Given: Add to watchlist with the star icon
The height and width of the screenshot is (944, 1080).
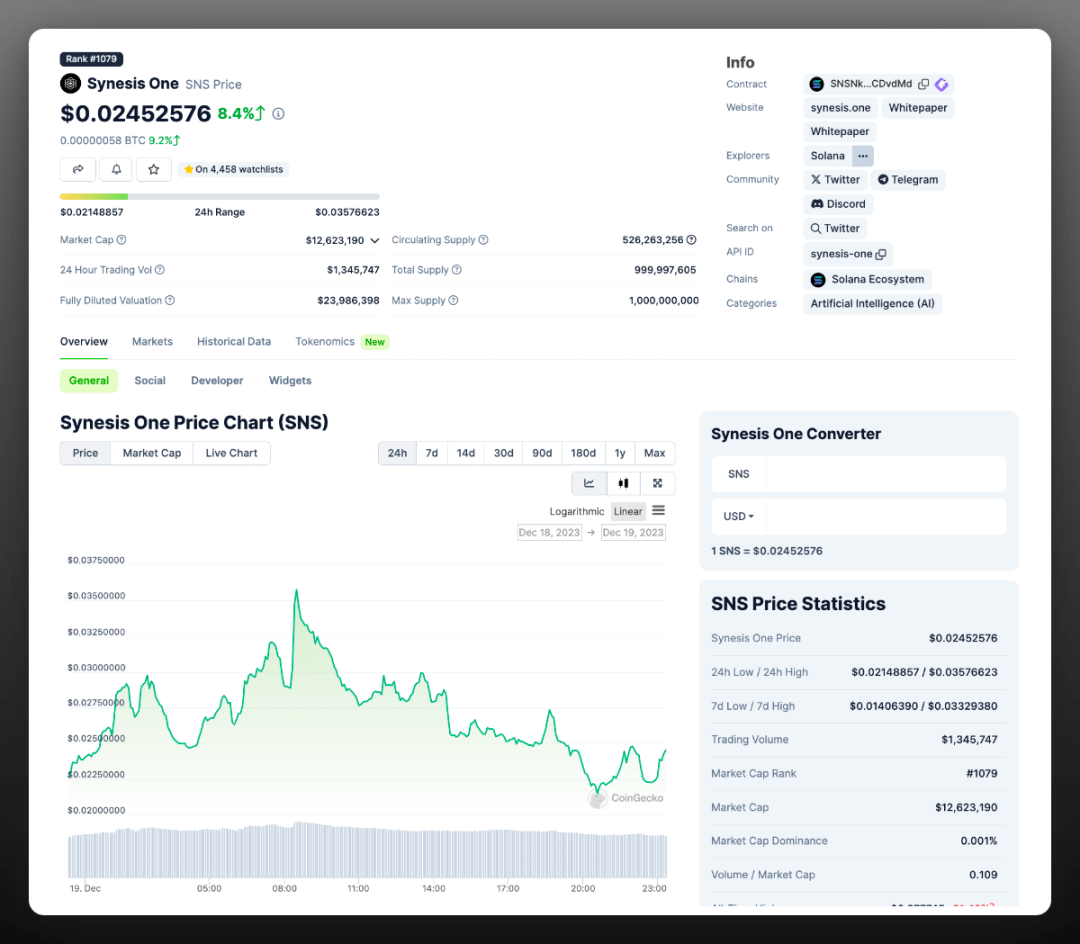Looking at the screenshot, I should click(x=153, y=170).
